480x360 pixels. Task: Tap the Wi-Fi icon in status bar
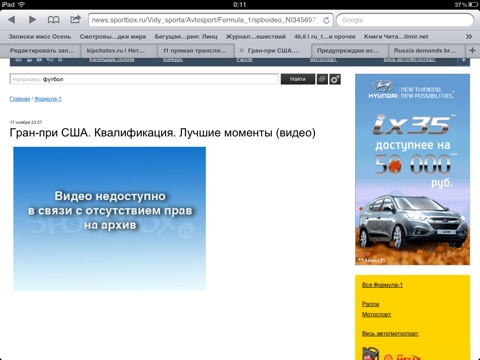21,4
